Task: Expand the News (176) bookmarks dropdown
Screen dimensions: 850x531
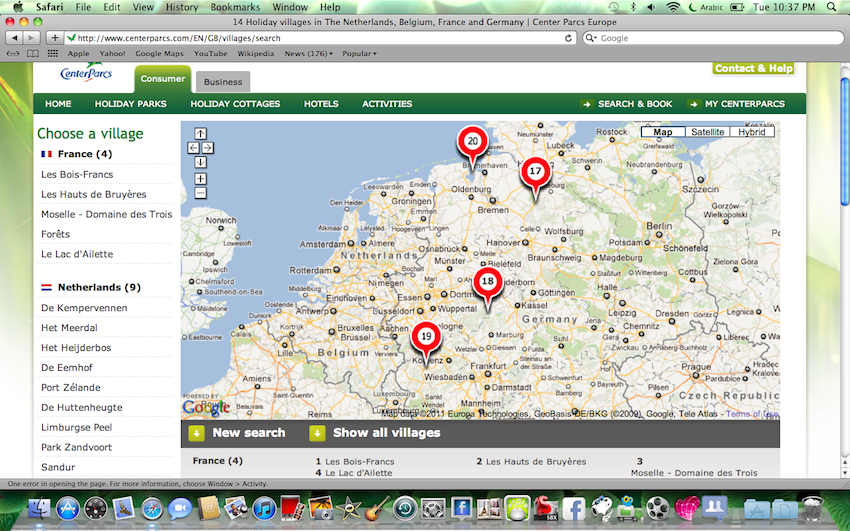Action: pyautogui.click(x=308, y=54)
